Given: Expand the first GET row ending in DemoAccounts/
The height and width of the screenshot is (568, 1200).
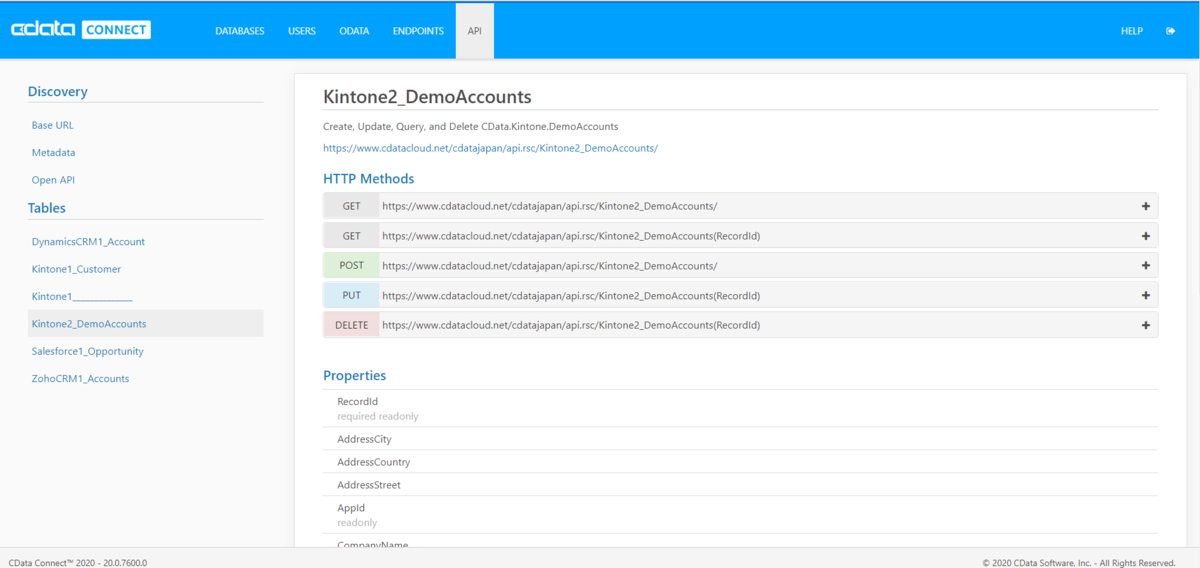Looking at the screenshot, I should point(1146,206).
